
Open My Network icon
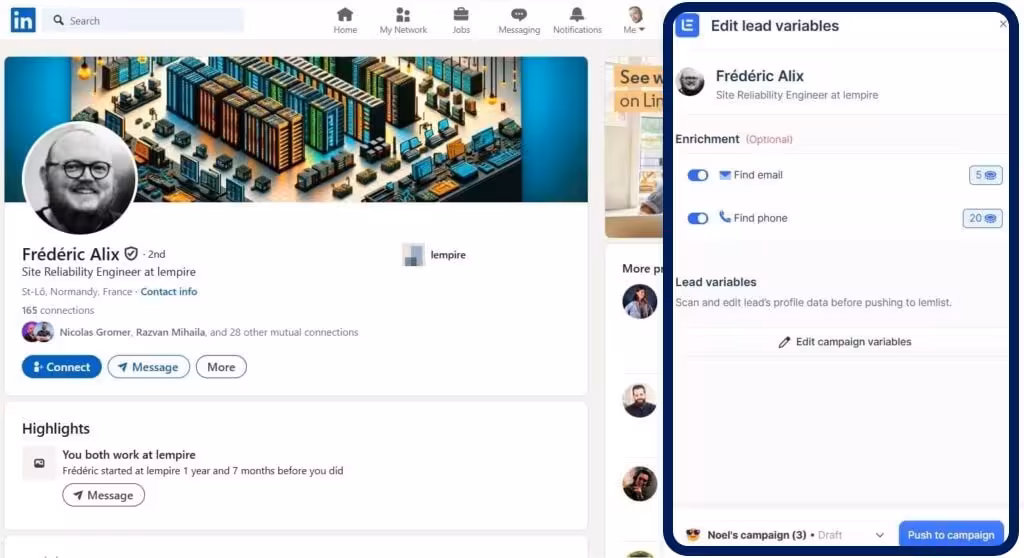[403, 15]
